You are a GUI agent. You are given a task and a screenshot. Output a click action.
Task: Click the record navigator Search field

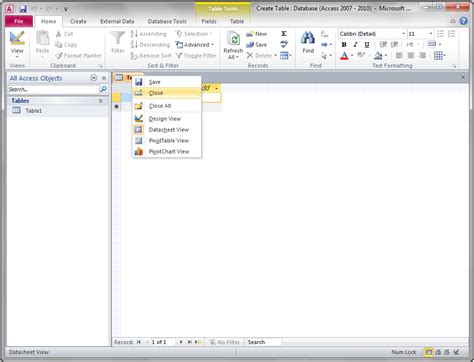(x=263, y=342)
